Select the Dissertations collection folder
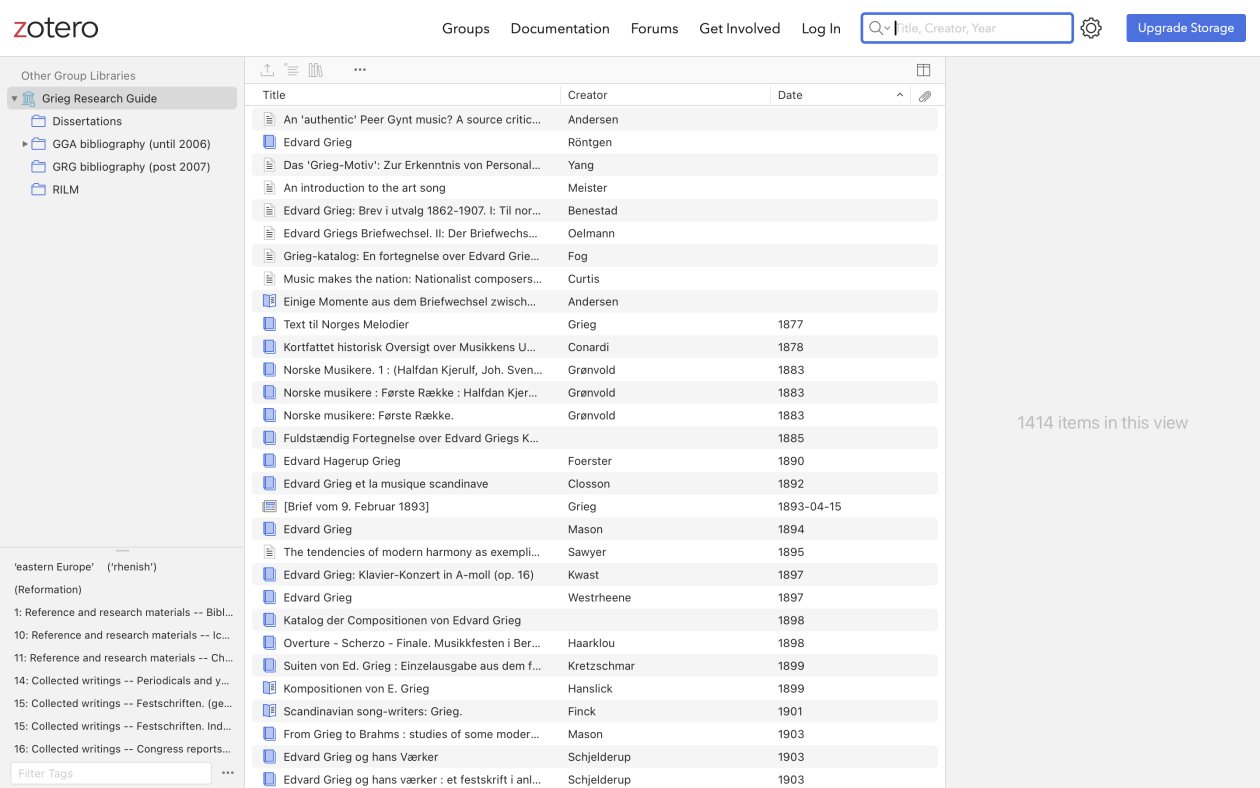Image resolution: width=1260 pixels, height=788 pixels. pyautogui.click(x=87, y=121)
